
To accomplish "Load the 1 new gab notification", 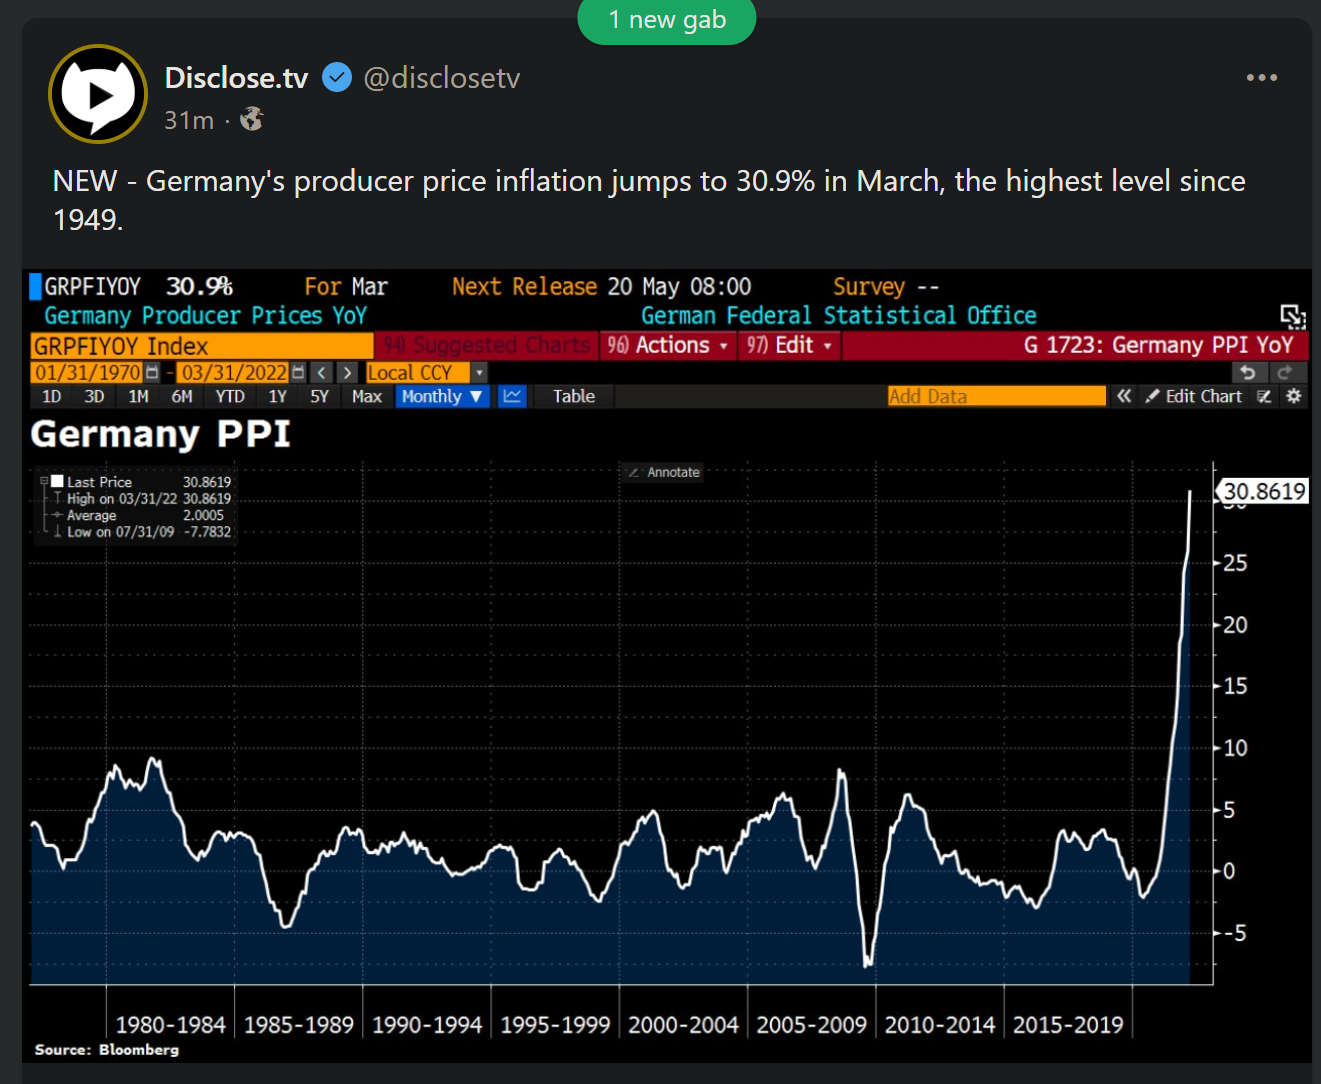I will 667,20.
